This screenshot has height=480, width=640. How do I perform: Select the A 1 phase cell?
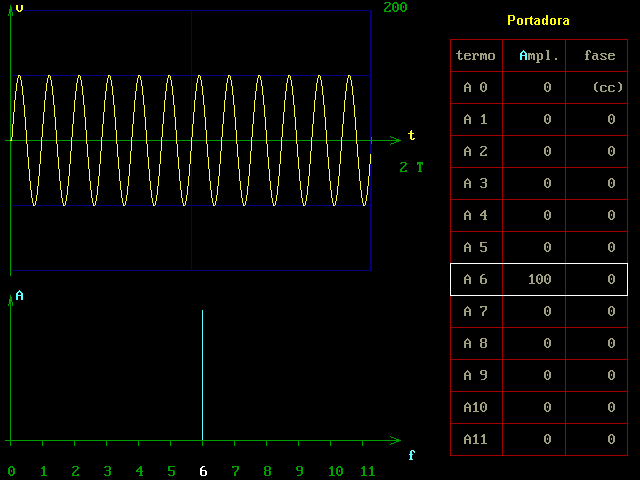[597, 119]
